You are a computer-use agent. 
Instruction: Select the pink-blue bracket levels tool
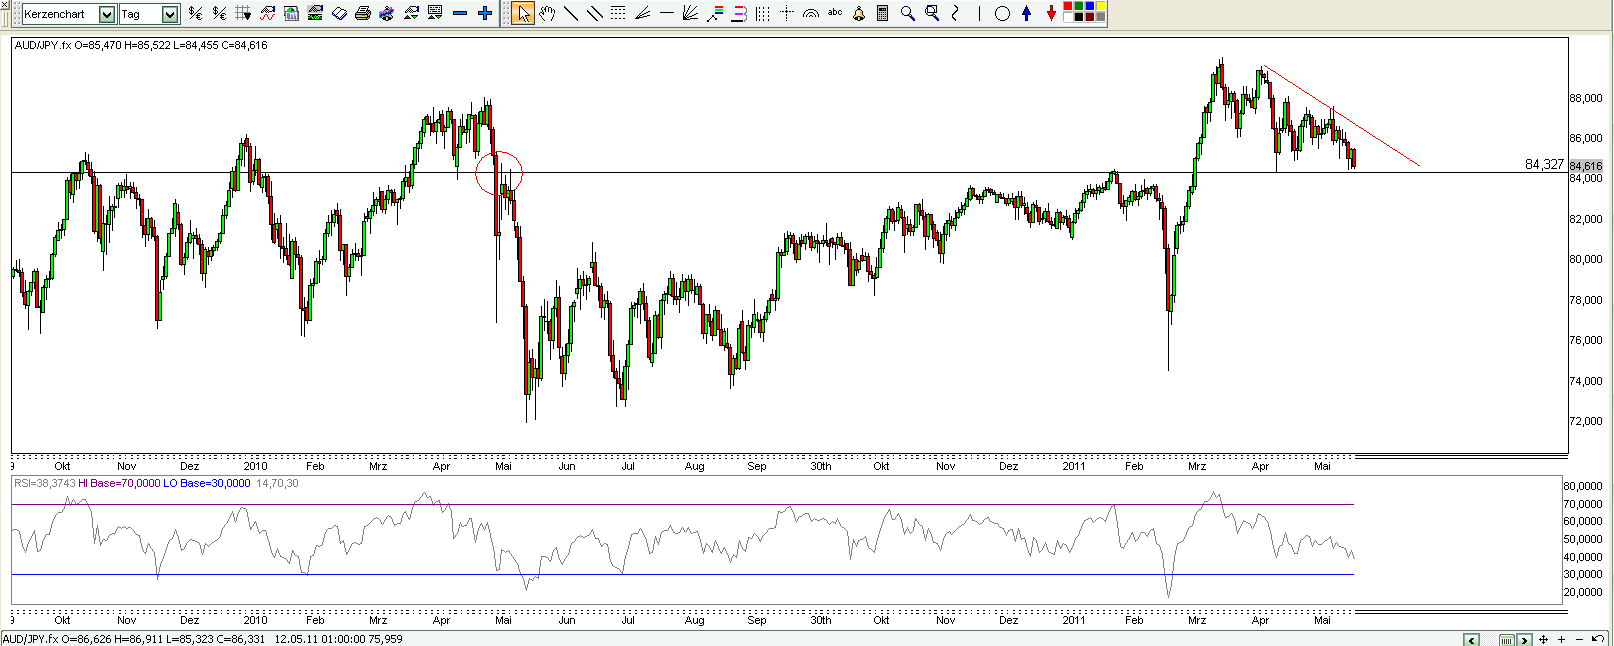coord(739,14)
